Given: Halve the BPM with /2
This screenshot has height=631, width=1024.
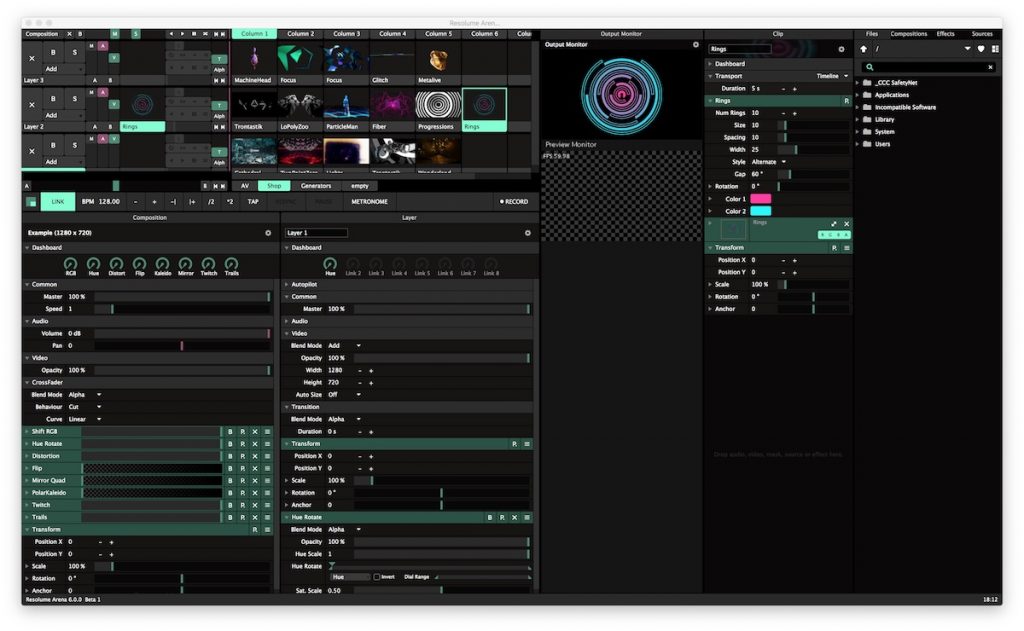Looking at the screenshot, I should click(x=211, y=202).
